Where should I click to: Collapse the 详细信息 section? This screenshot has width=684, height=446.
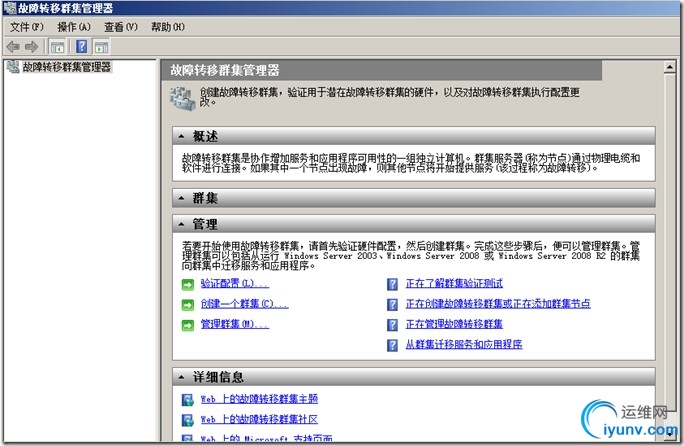coord(181,377)
